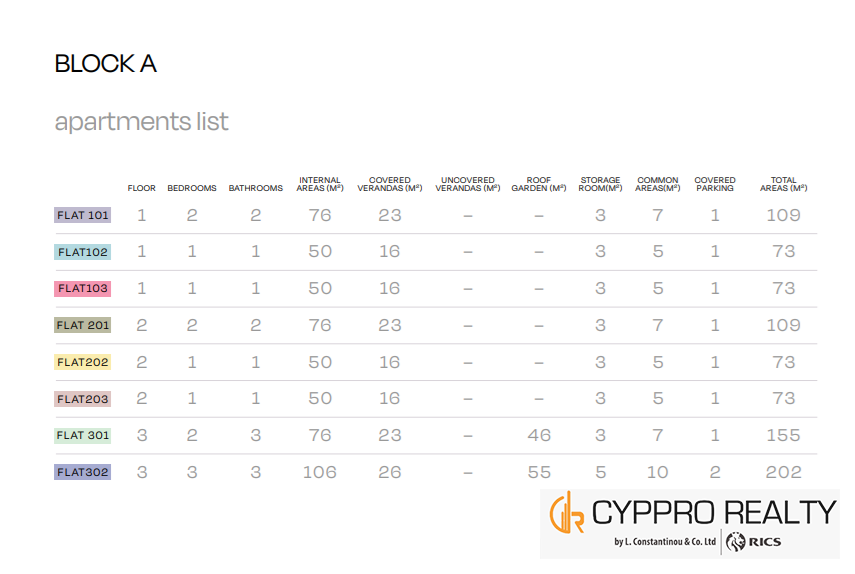
Task: Select the FLAT203 beige-pink label
Action: (x=83, y=399)
